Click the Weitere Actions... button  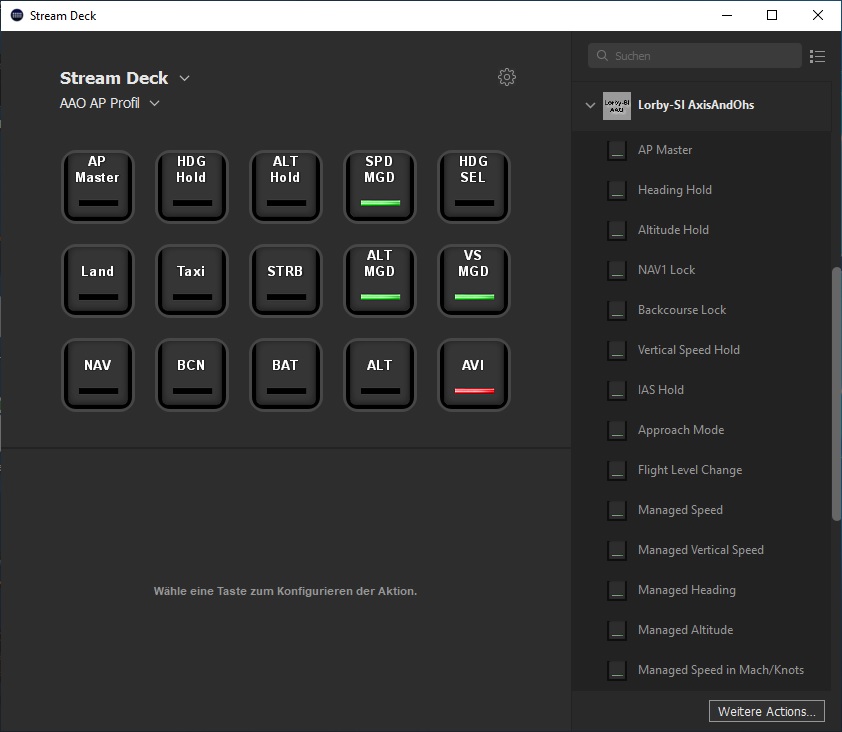tap(767, 711)
